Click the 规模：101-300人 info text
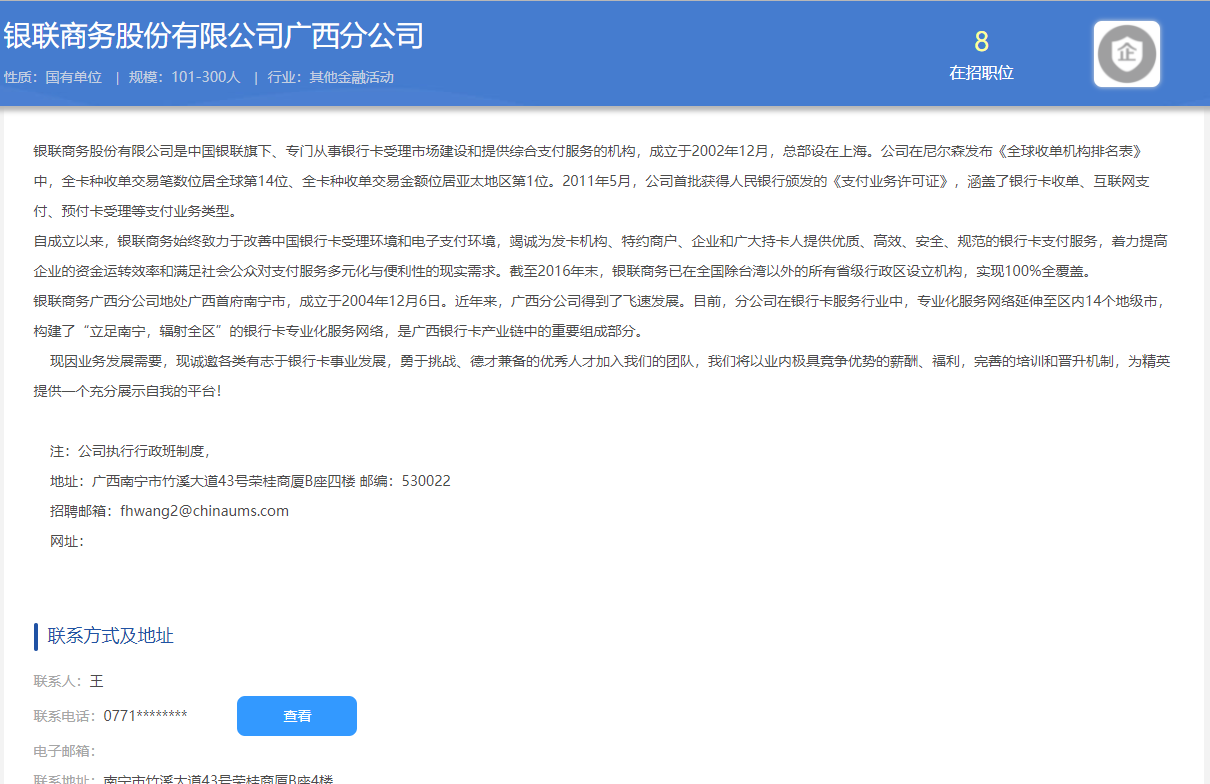 (x=185, y=77)
